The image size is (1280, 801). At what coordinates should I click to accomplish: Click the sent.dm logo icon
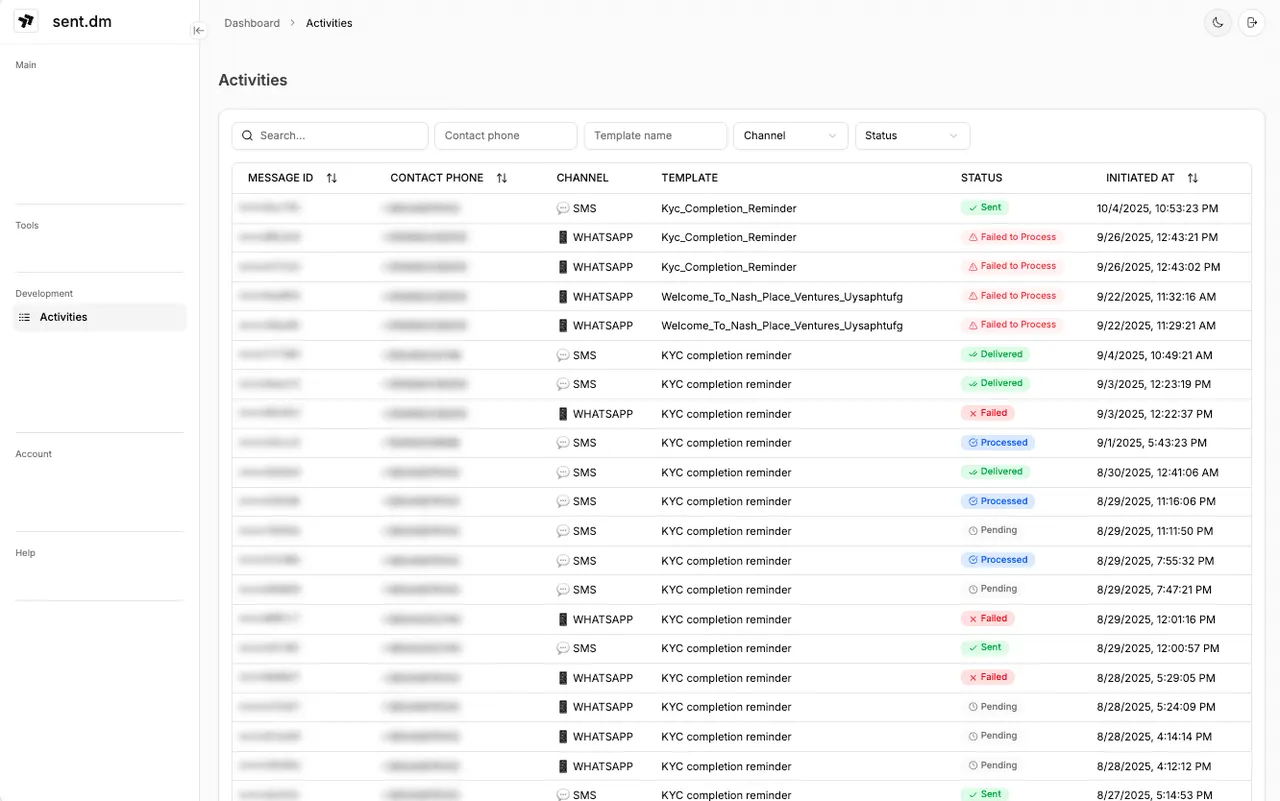pos(26,21)
